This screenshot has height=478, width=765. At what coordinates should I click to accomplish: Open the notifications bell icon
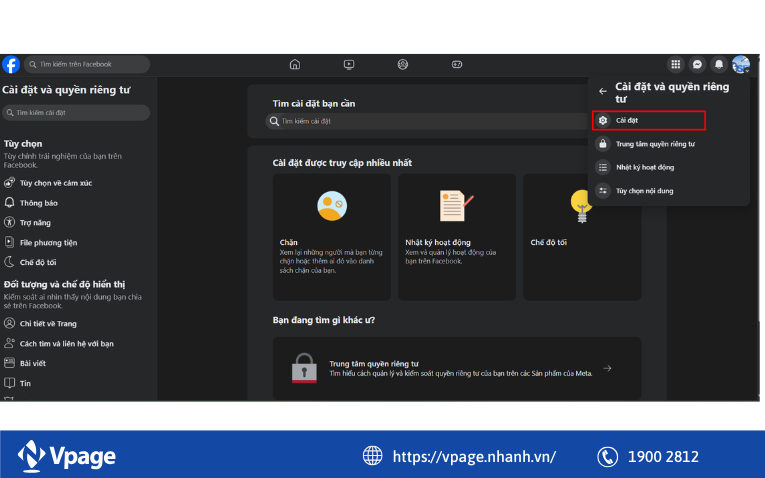pyautogui.click(x=718, y=65)
